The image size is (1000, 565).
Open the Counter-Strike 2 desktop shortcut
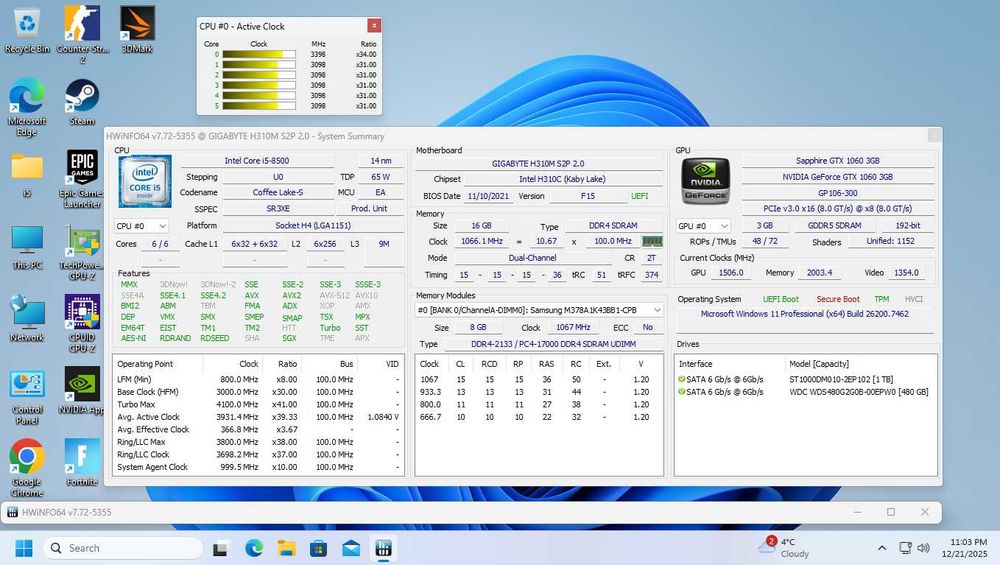[82, 23]
